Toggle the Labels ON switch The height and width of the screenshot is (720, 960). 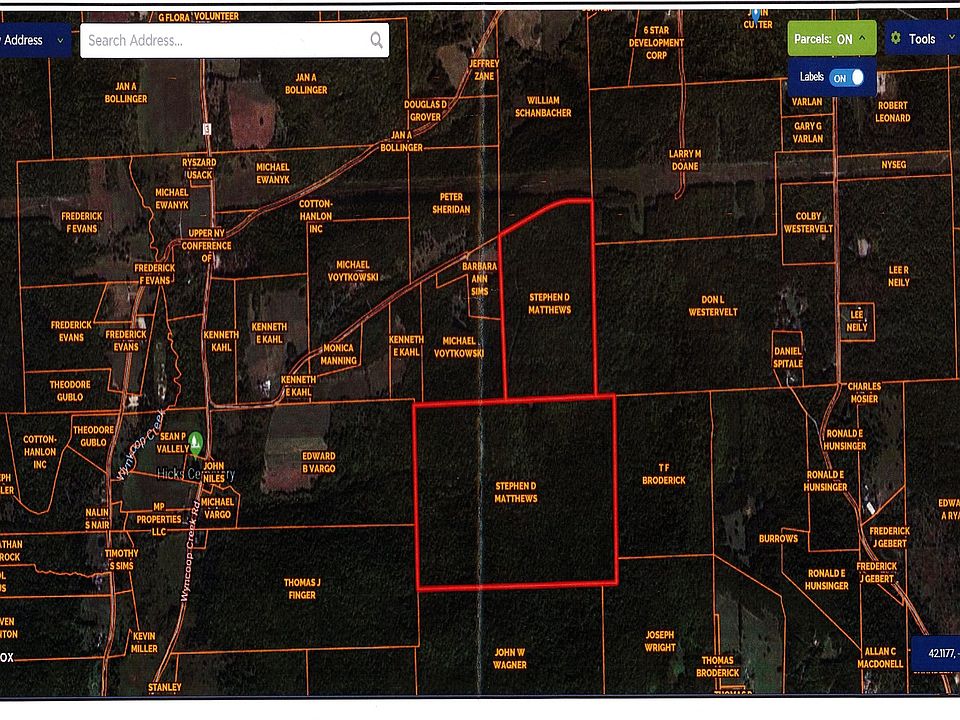[847, 78]
